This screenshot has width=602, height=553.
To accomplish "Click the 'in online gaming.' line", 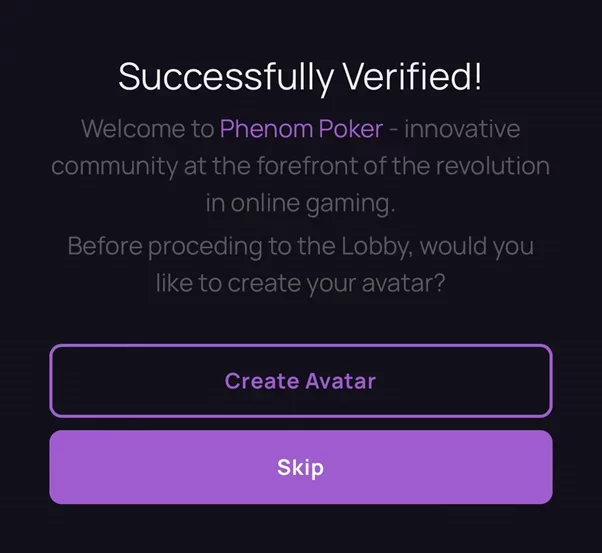I will click(301, 204).
